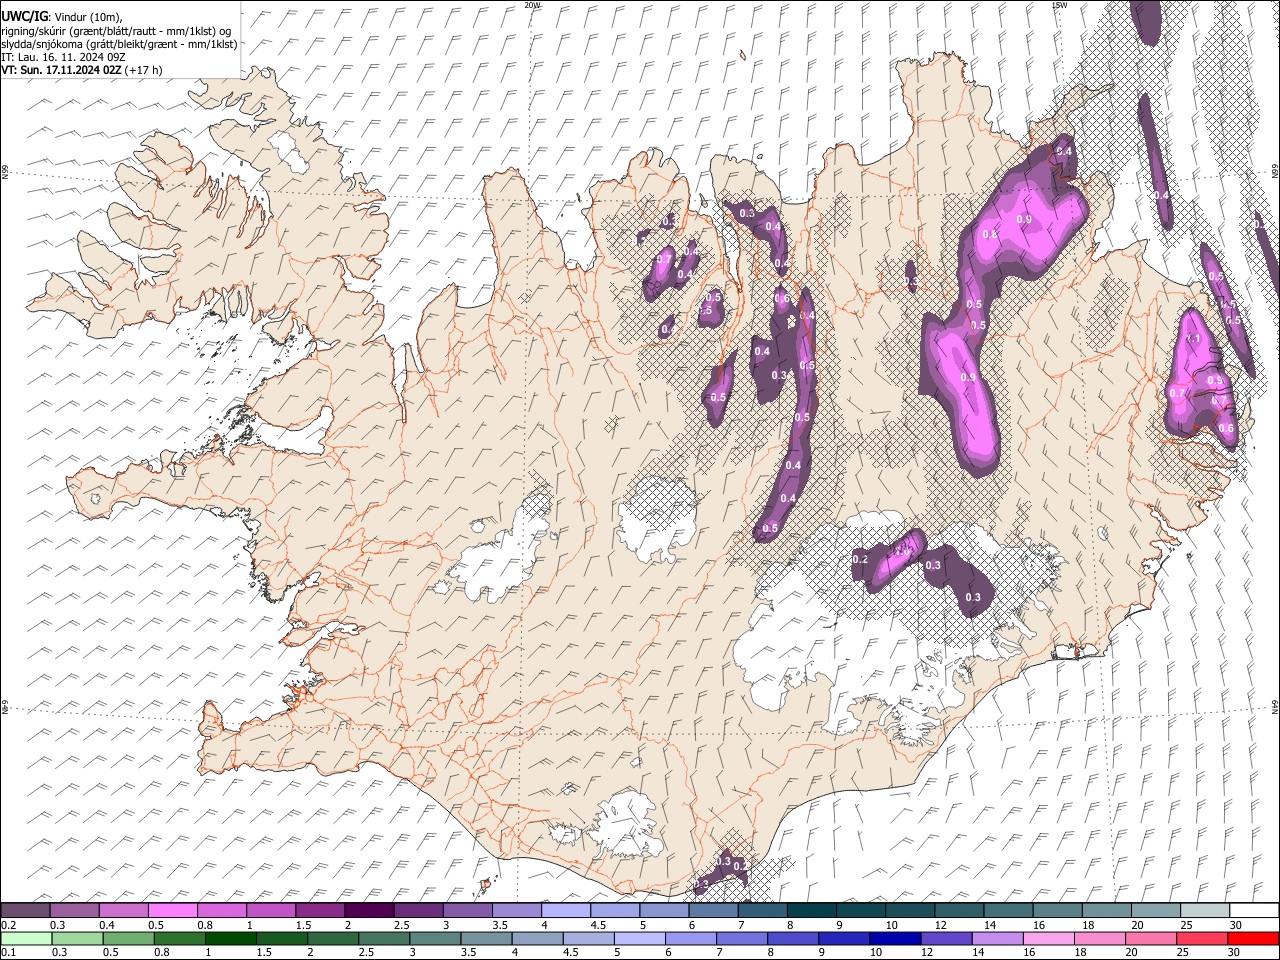Select the 1.5 swatch in upper snow legend
Screen dimensions: 1280x960
point(320,910)
